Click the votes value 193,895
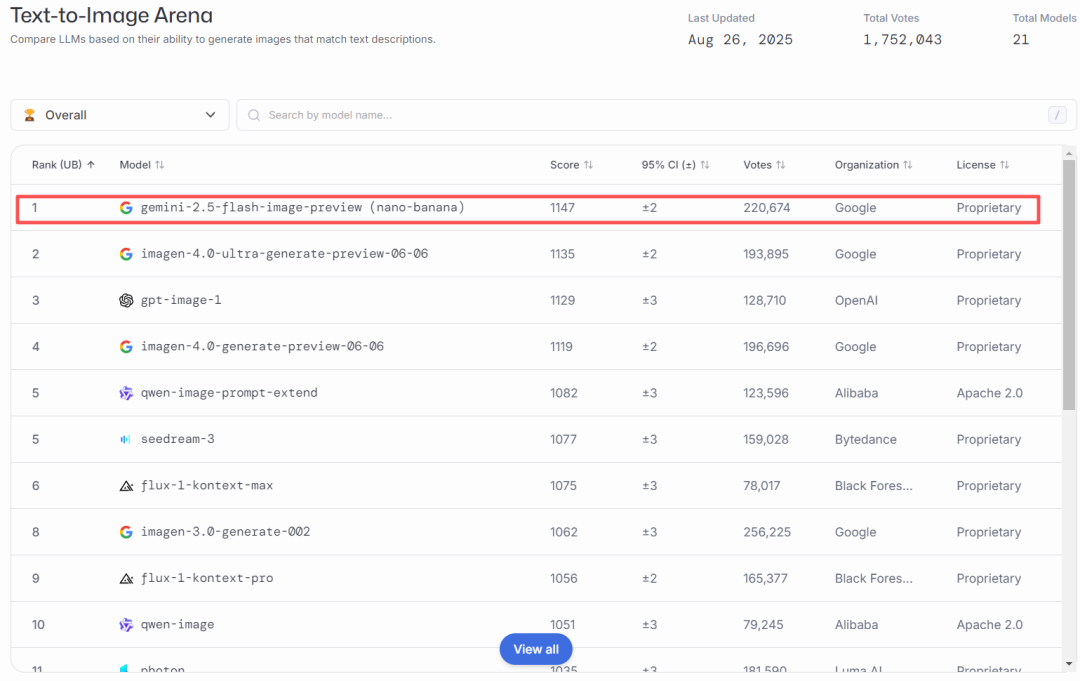The image size is (1080, 681). click(x=766, y=254)
